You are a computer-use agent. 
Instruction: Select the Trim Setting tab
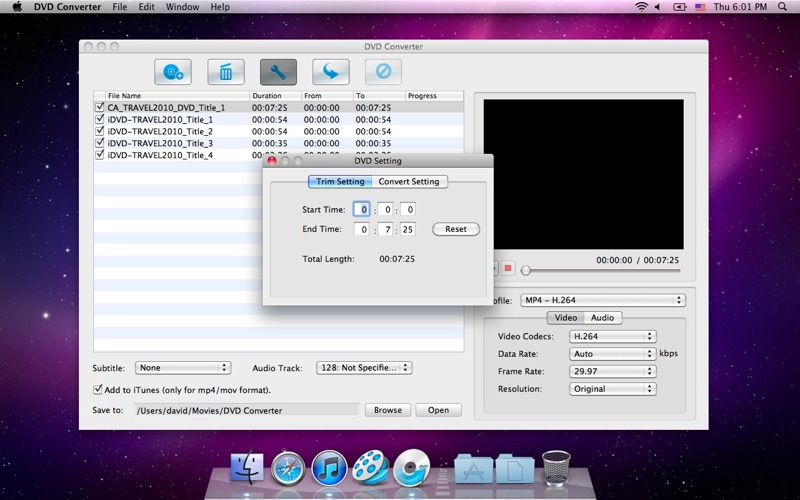click(x=340, y=181)
